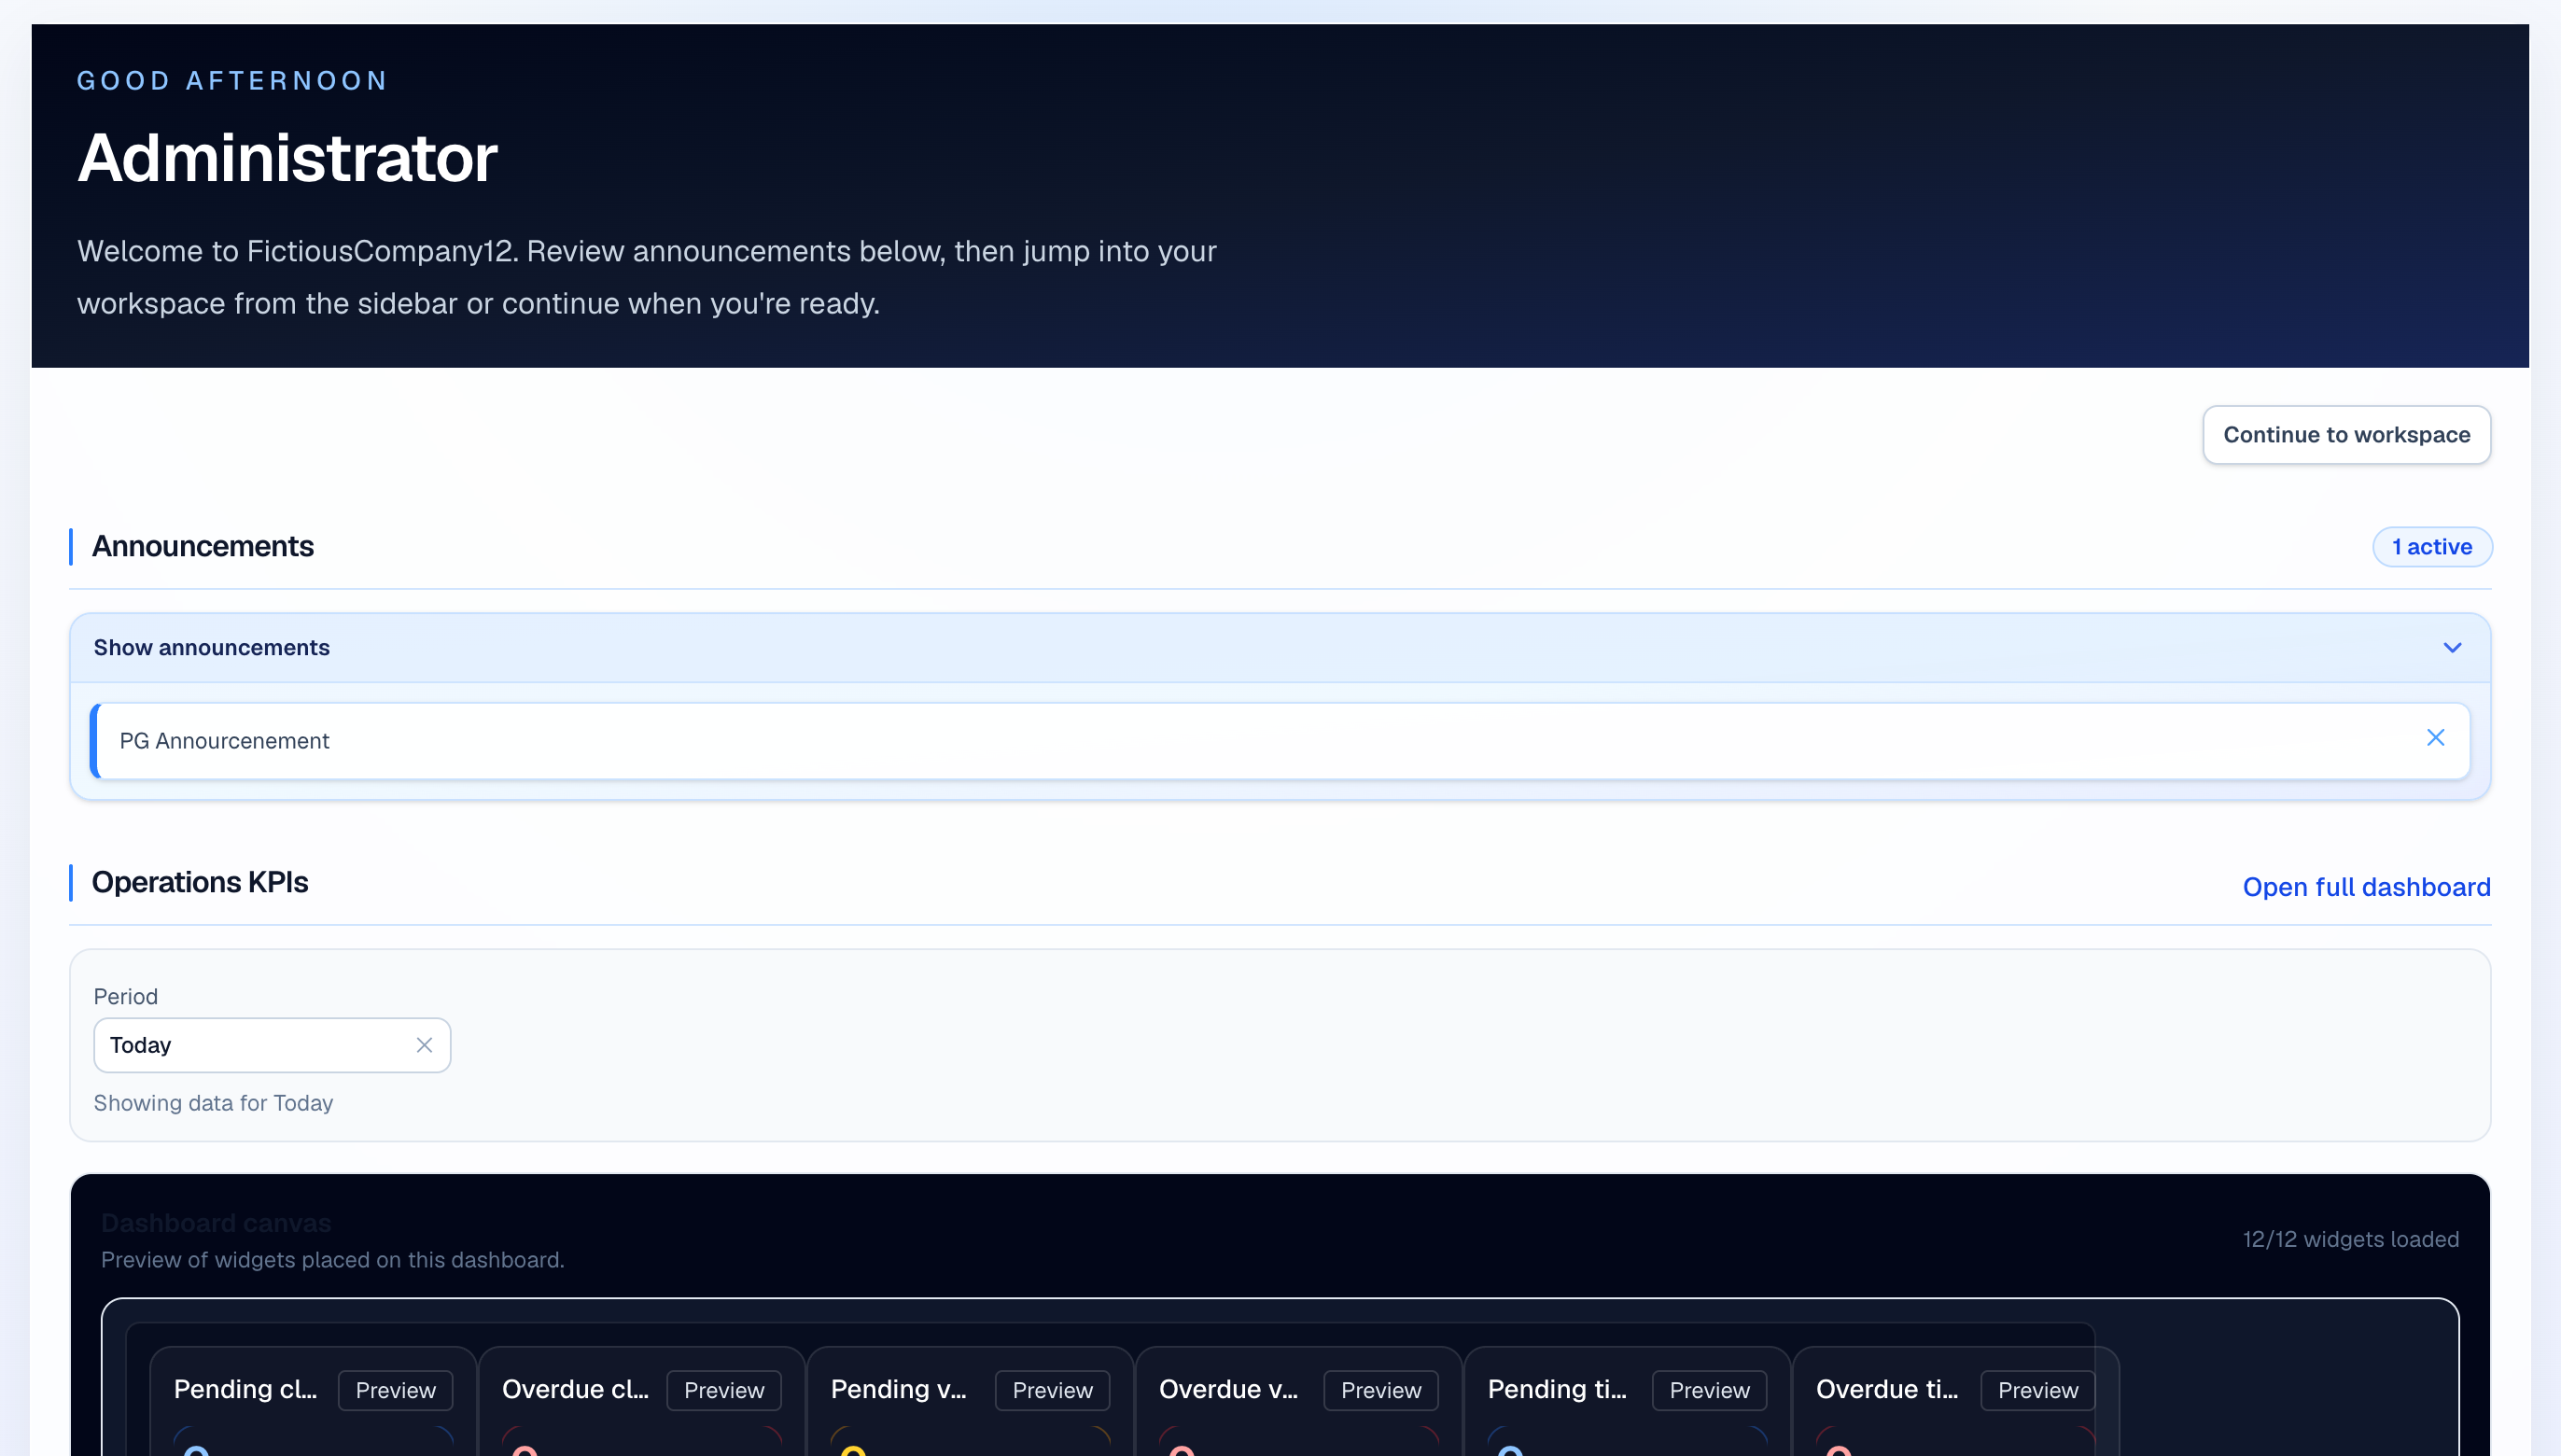
Task: Click the Administrator heading
Action: tap(287, 158)
